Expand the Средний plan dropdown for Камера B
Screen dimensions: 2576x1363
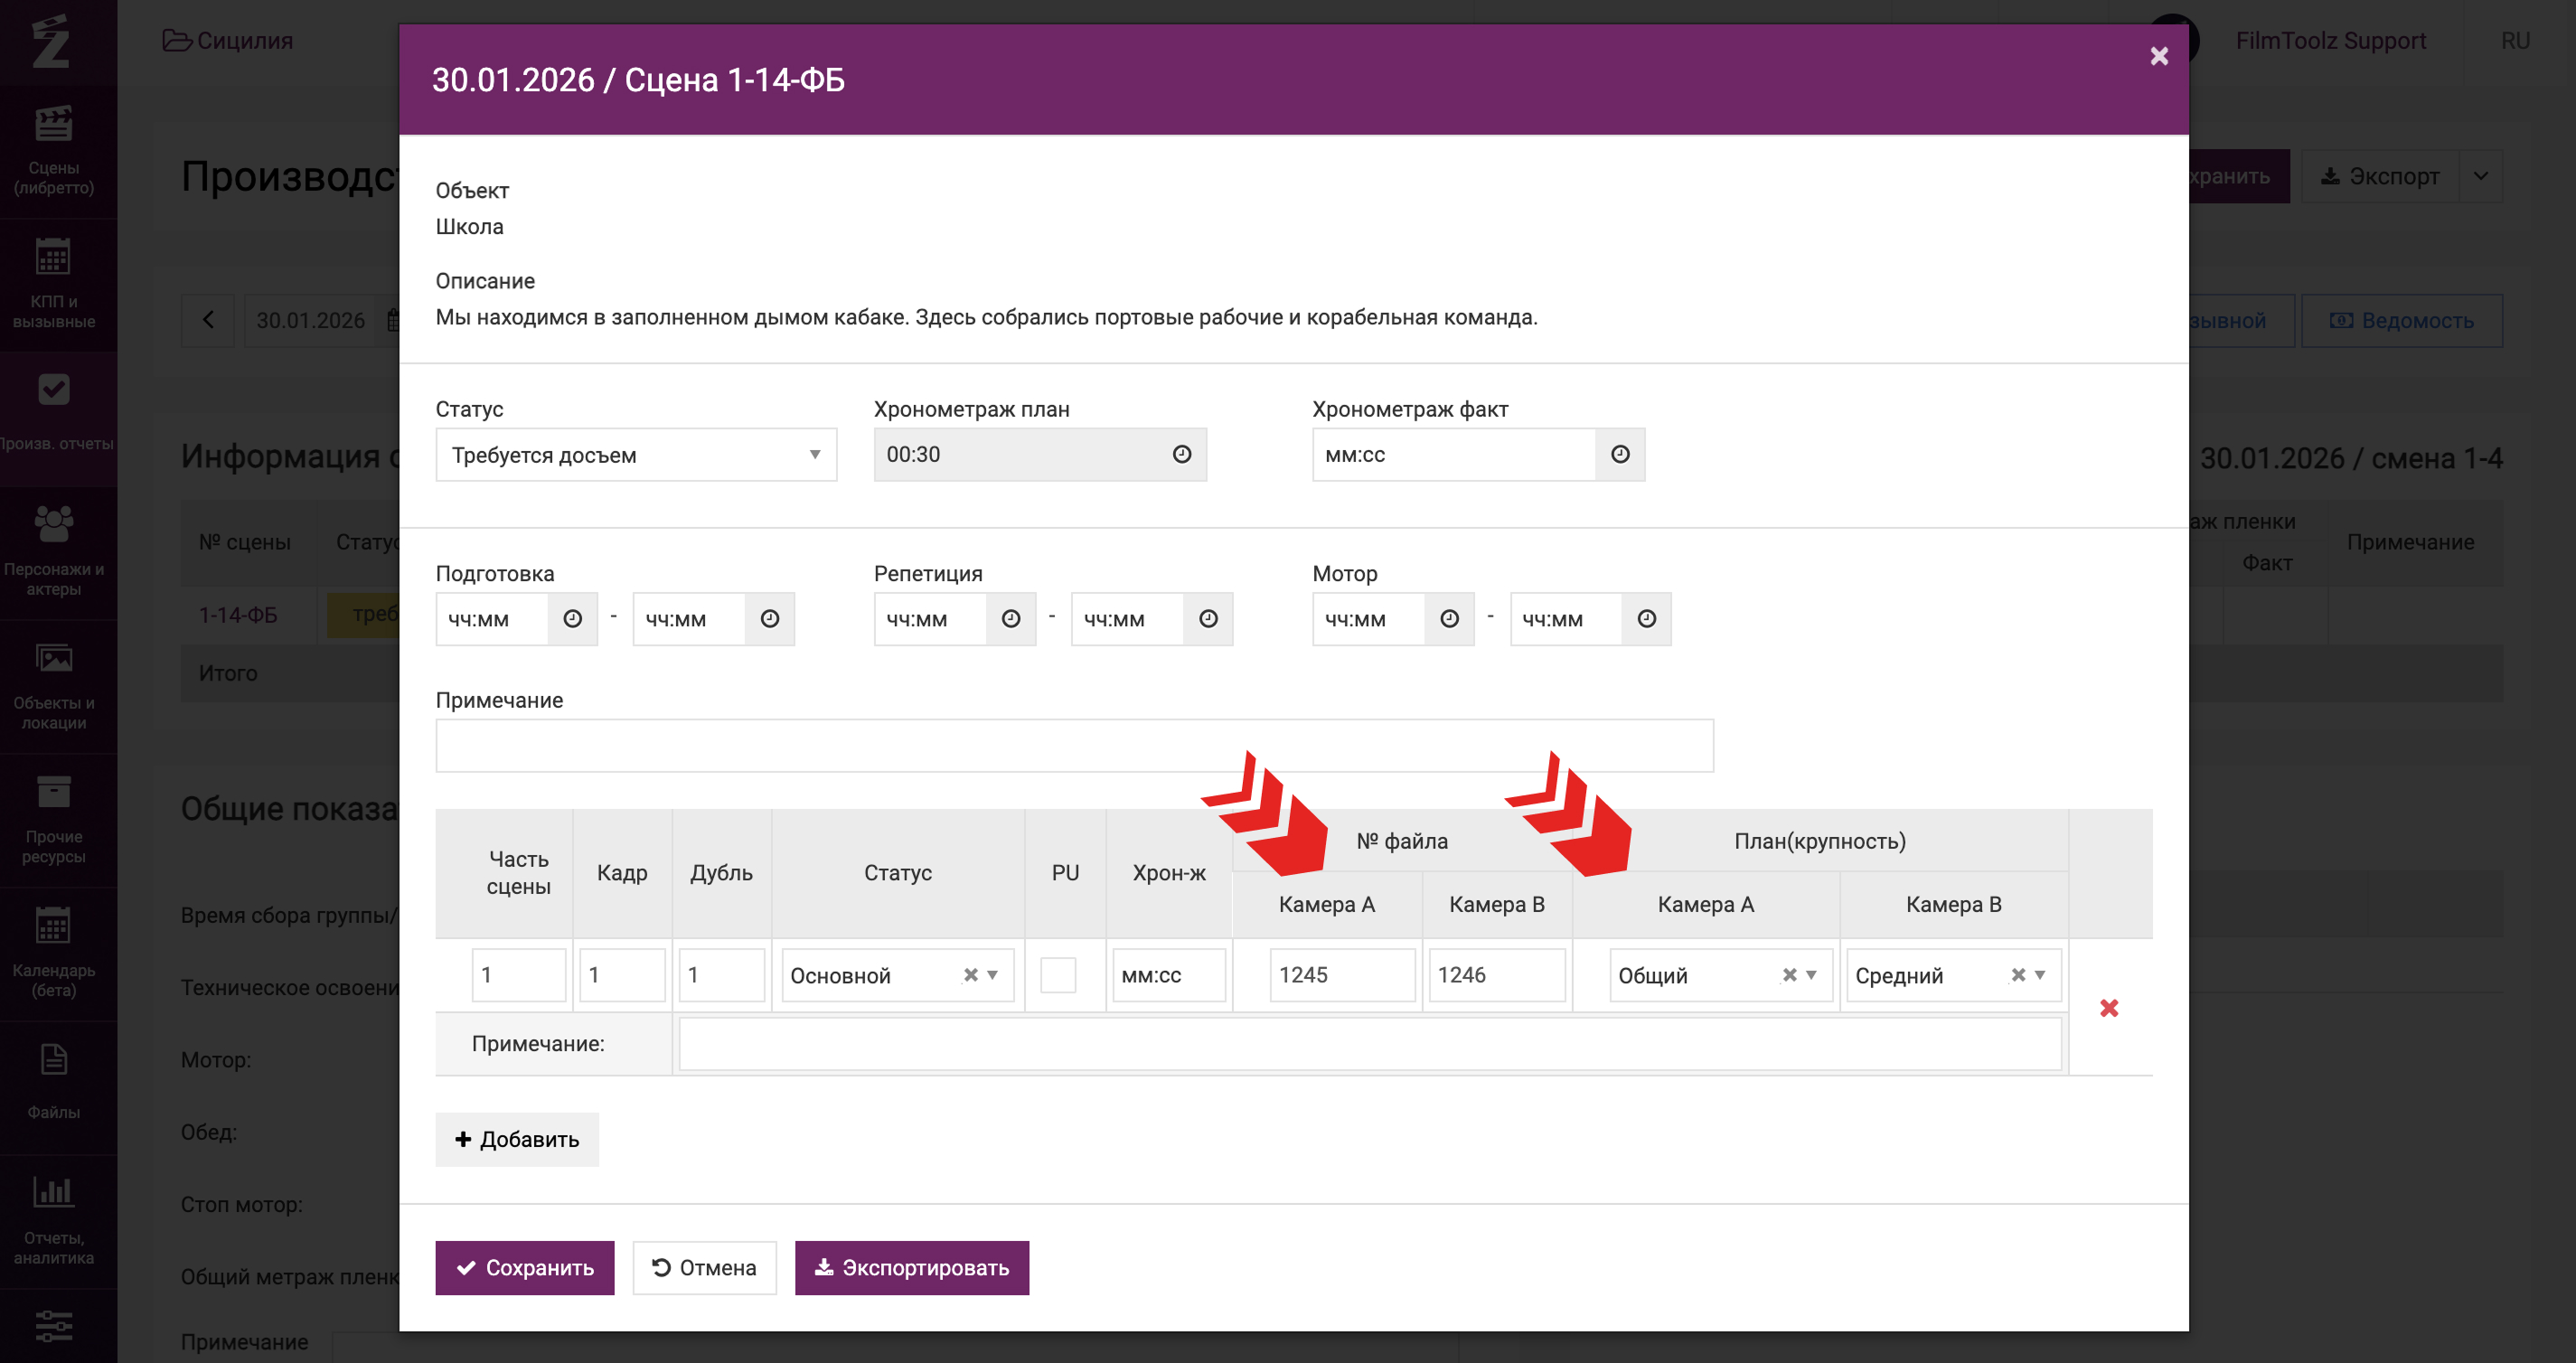click(x=2040, y=975)
